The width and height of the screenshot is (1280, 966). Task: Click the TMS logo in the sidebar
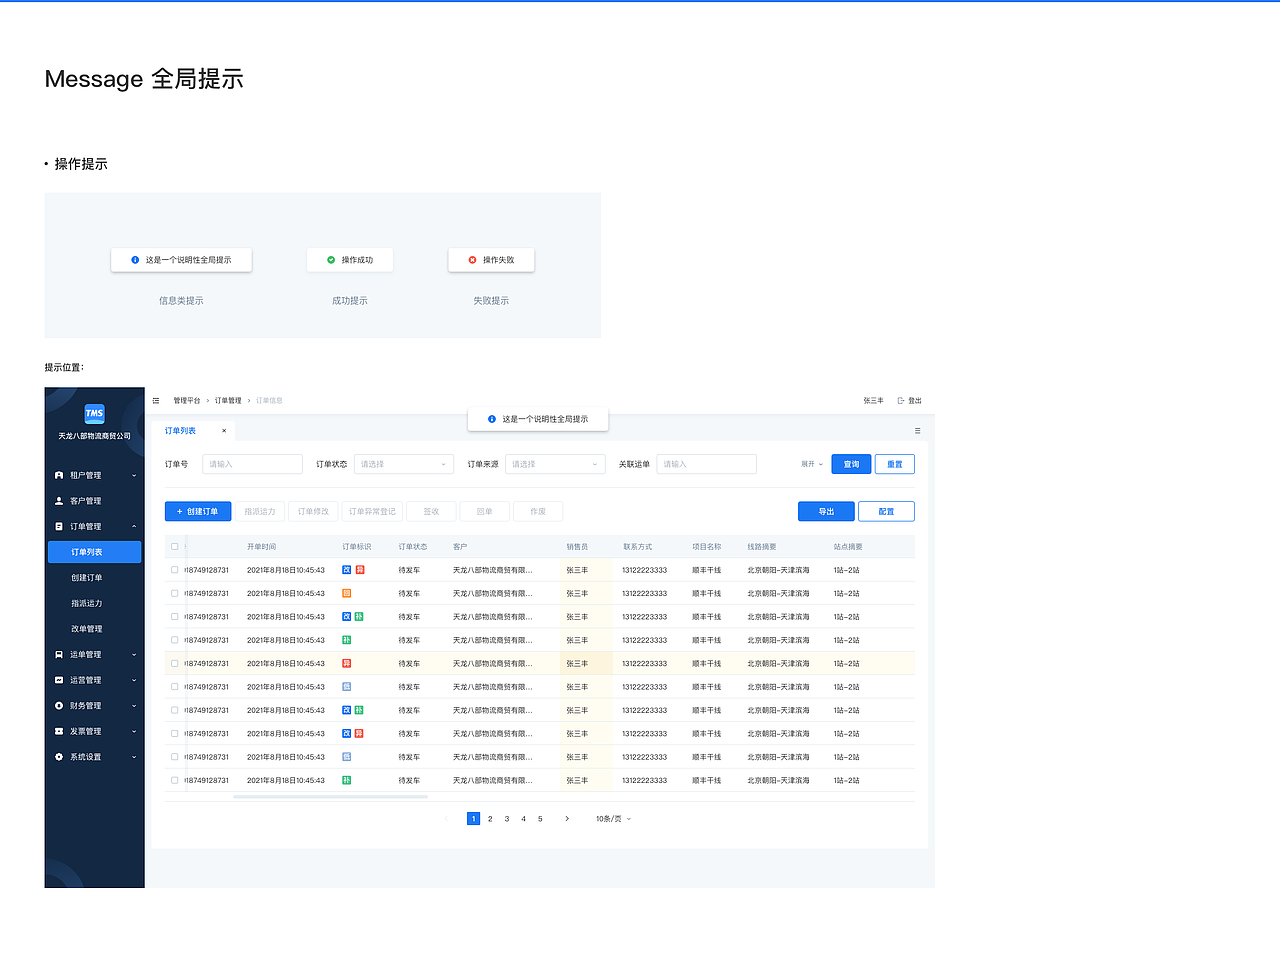pyautogui.click(x=94, y=414)
